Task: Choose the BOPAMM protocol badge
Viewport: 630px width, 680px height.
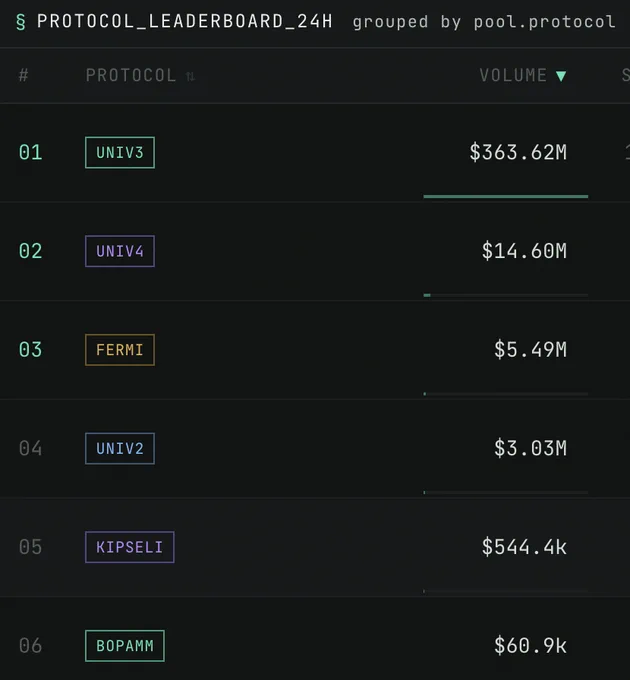Action: [125, 646]
